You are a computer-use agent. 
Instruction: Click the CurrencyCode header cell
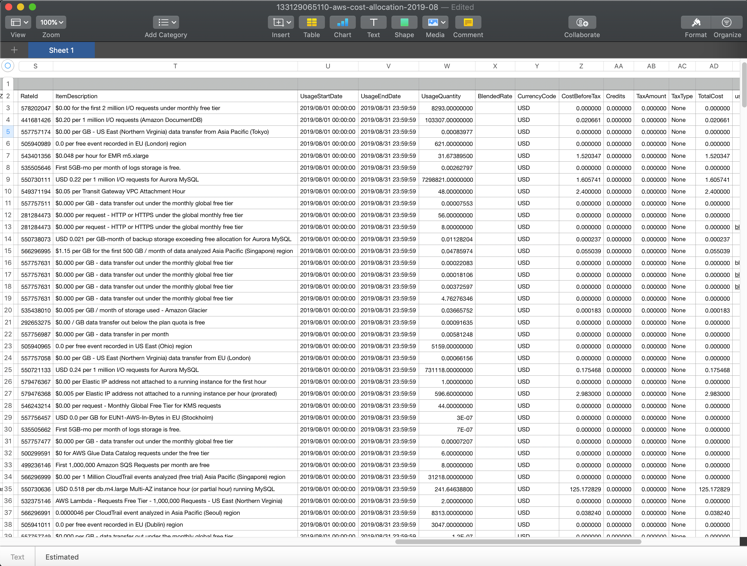point(537,96)
